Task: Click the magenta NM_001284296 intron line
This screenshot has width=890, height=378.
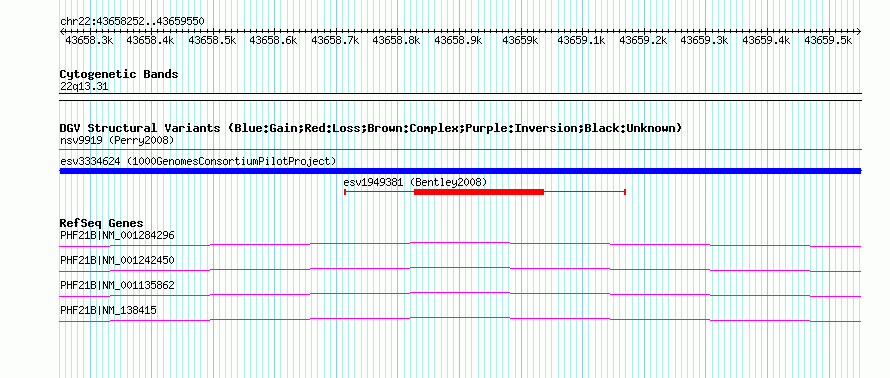Action: [x=460, y=245]
